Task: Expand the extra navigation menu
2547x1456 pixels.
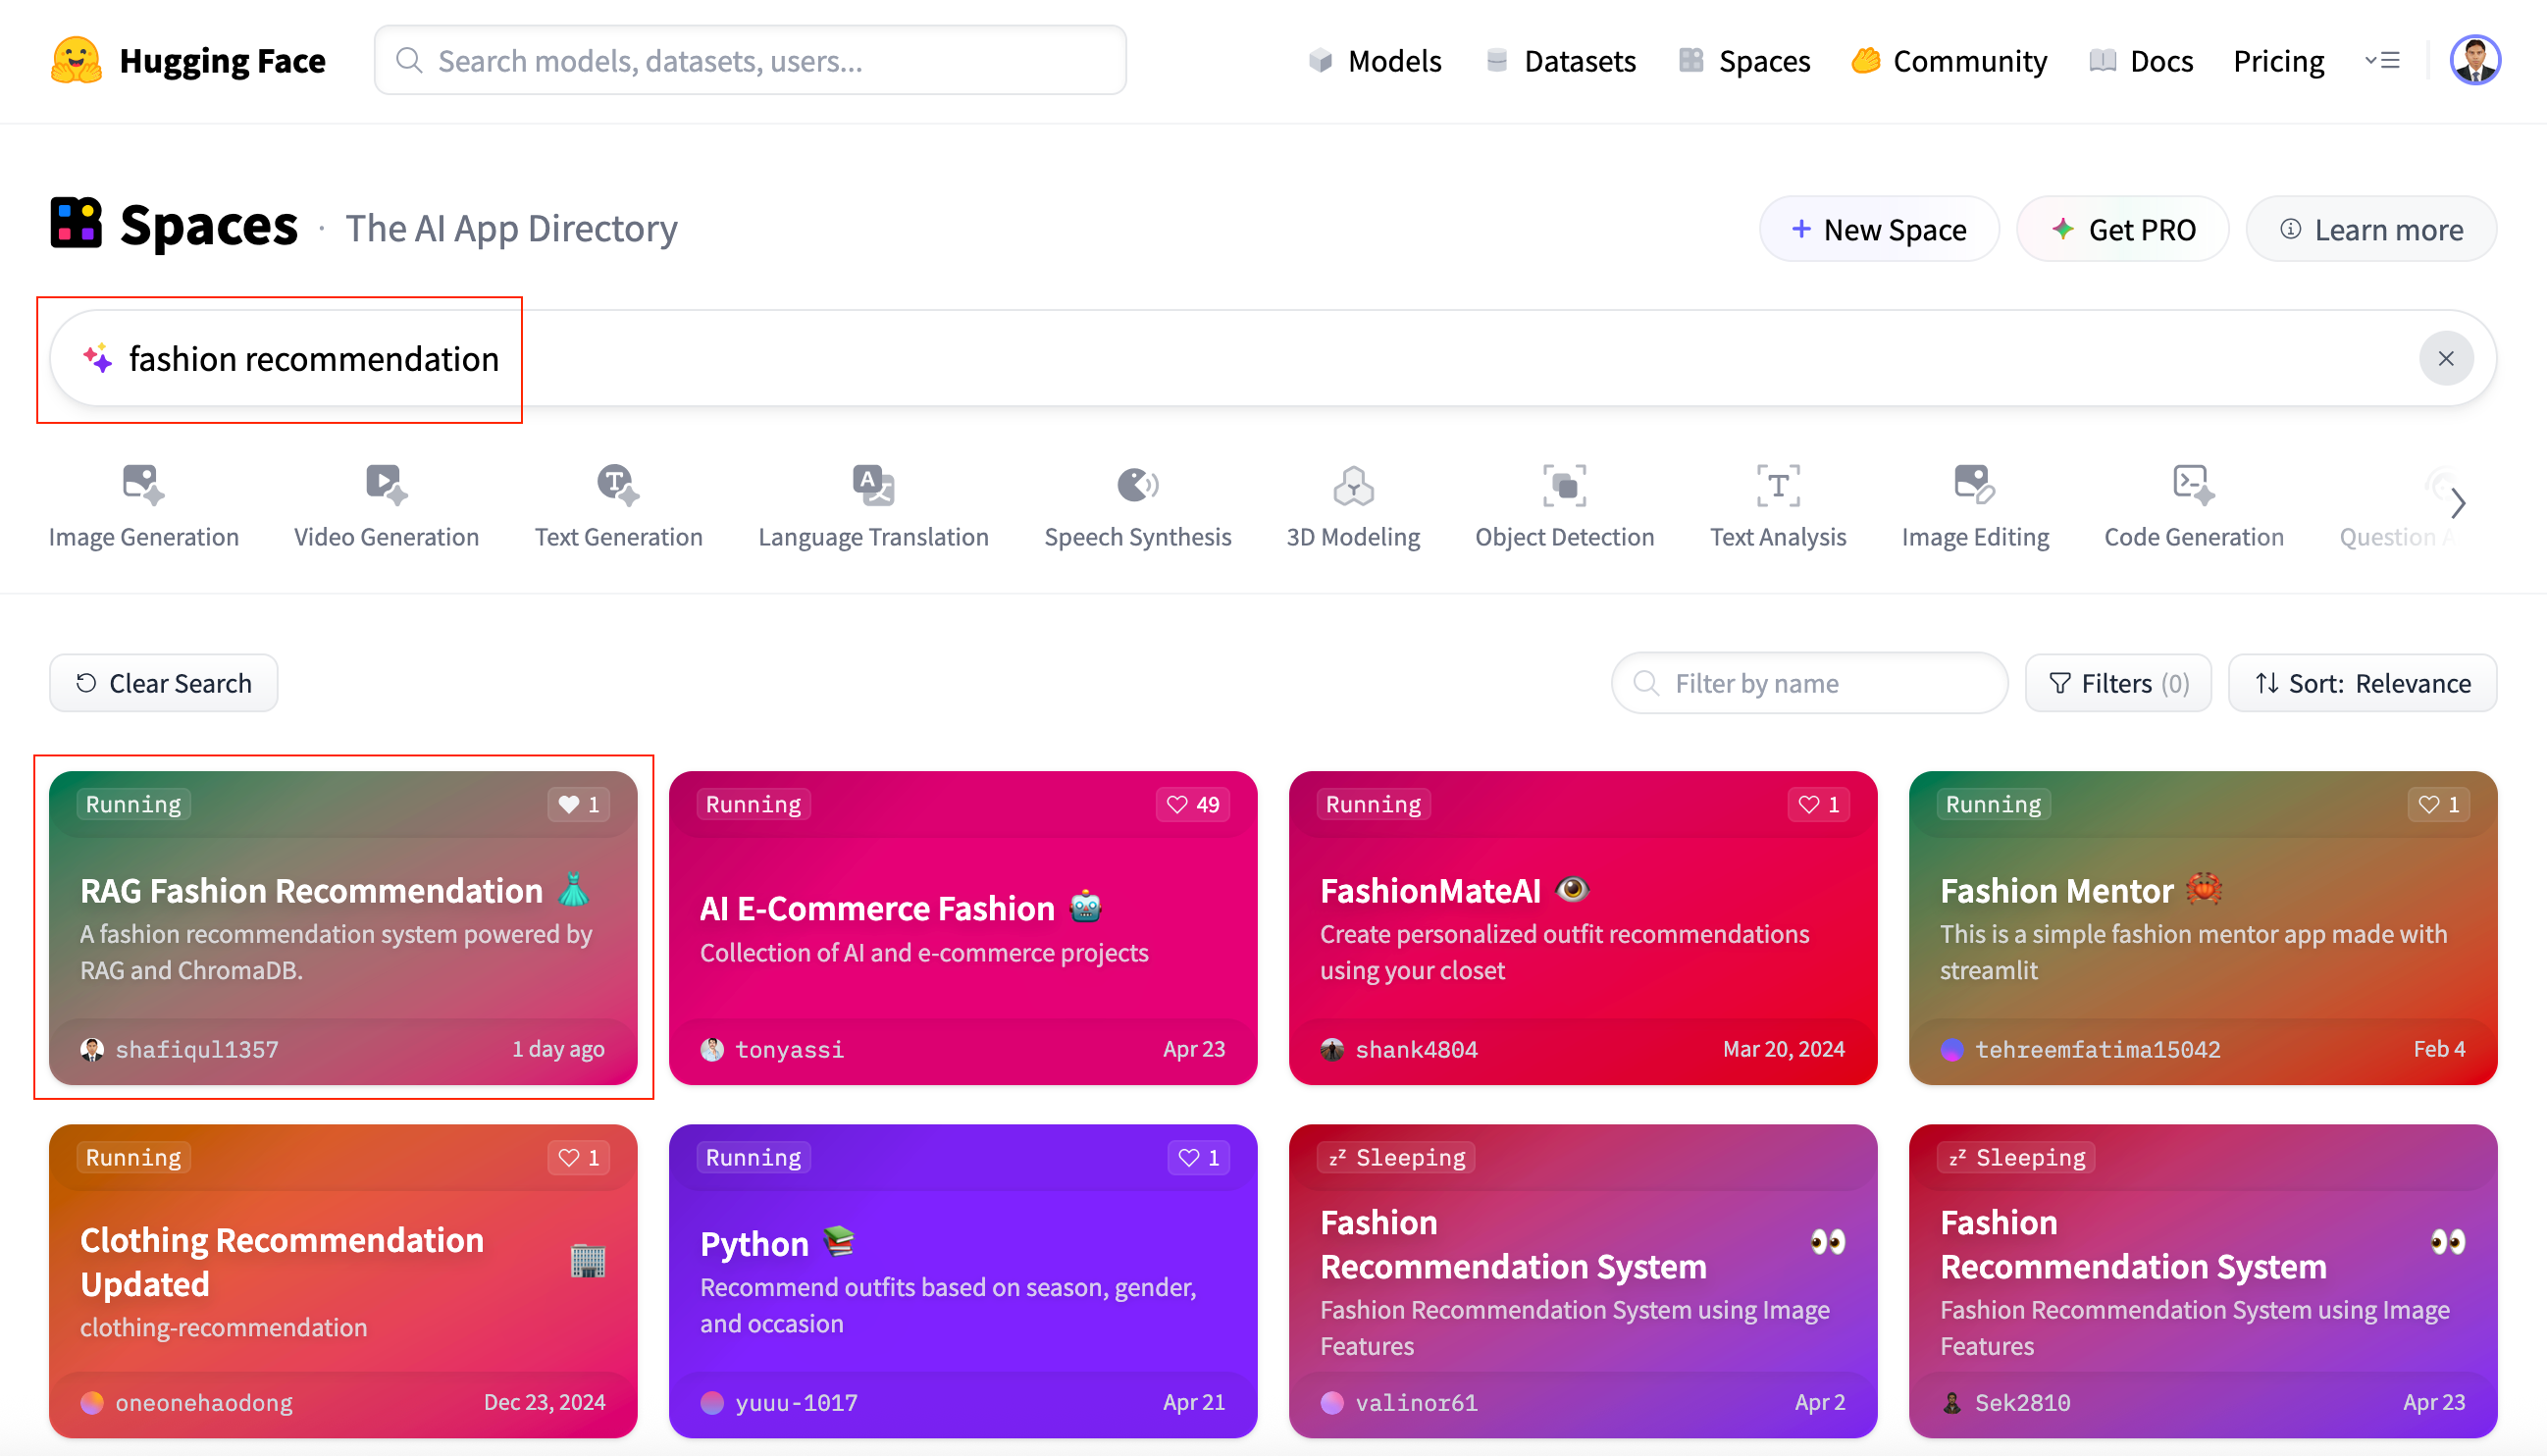Action: pyautogui.click(x=2382, y=61)
